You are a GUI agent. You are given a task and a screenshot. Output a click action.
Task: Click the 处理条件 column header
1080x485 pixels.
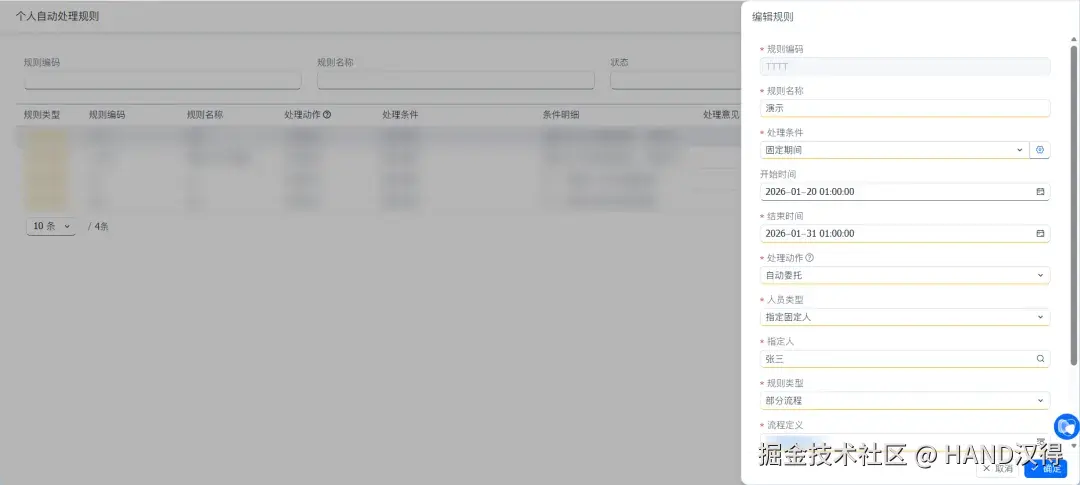400,115
